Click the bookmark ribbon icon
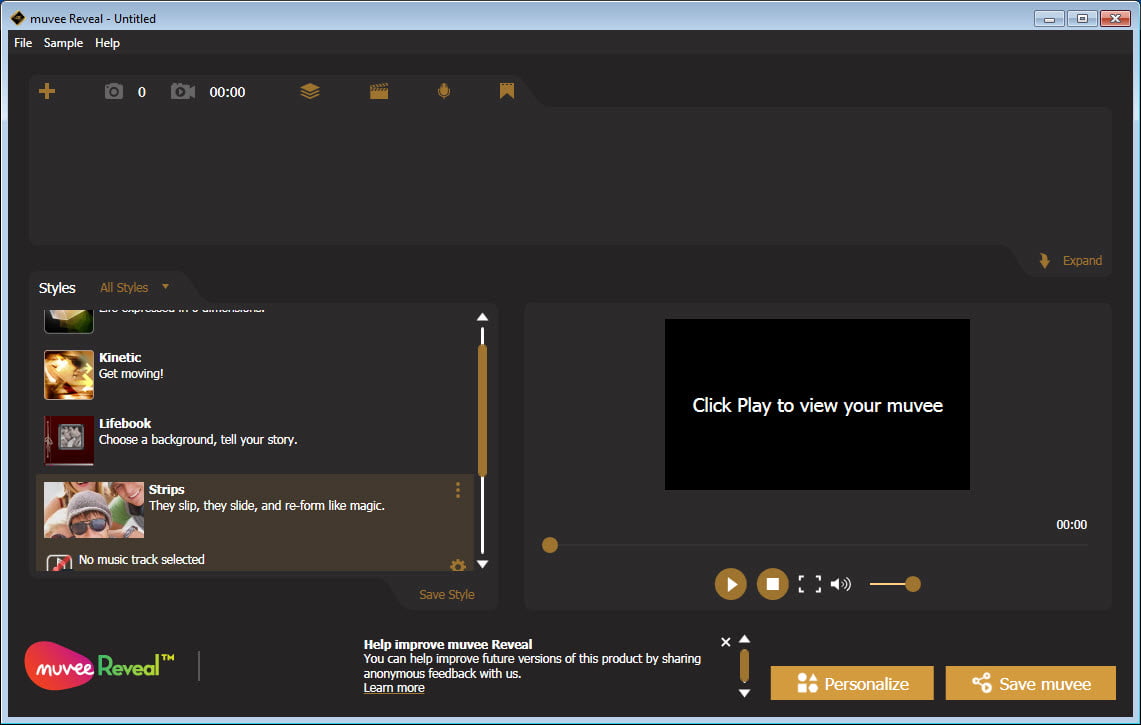The width and height of the screenshot is (1141, 725). [507, 91]
